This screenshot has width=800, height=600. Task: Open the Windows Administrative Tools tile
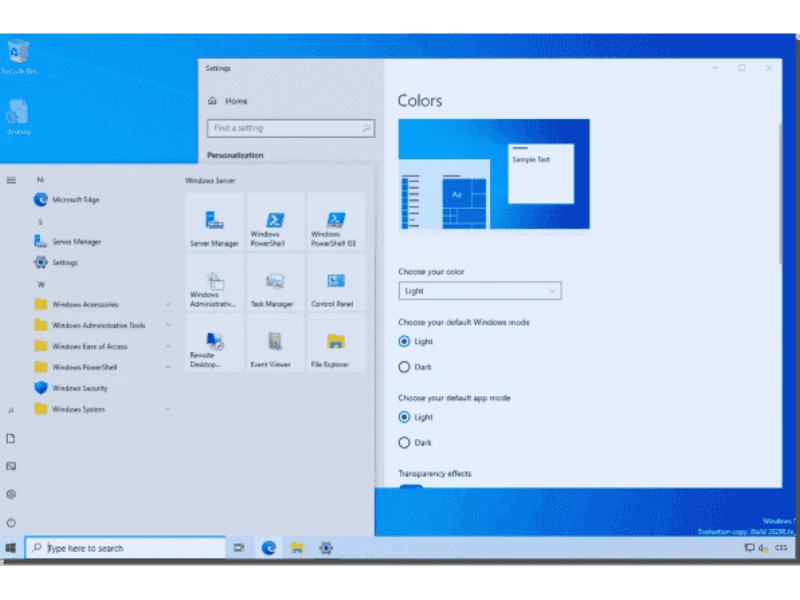pyautogui.click(x=214, y=283)
